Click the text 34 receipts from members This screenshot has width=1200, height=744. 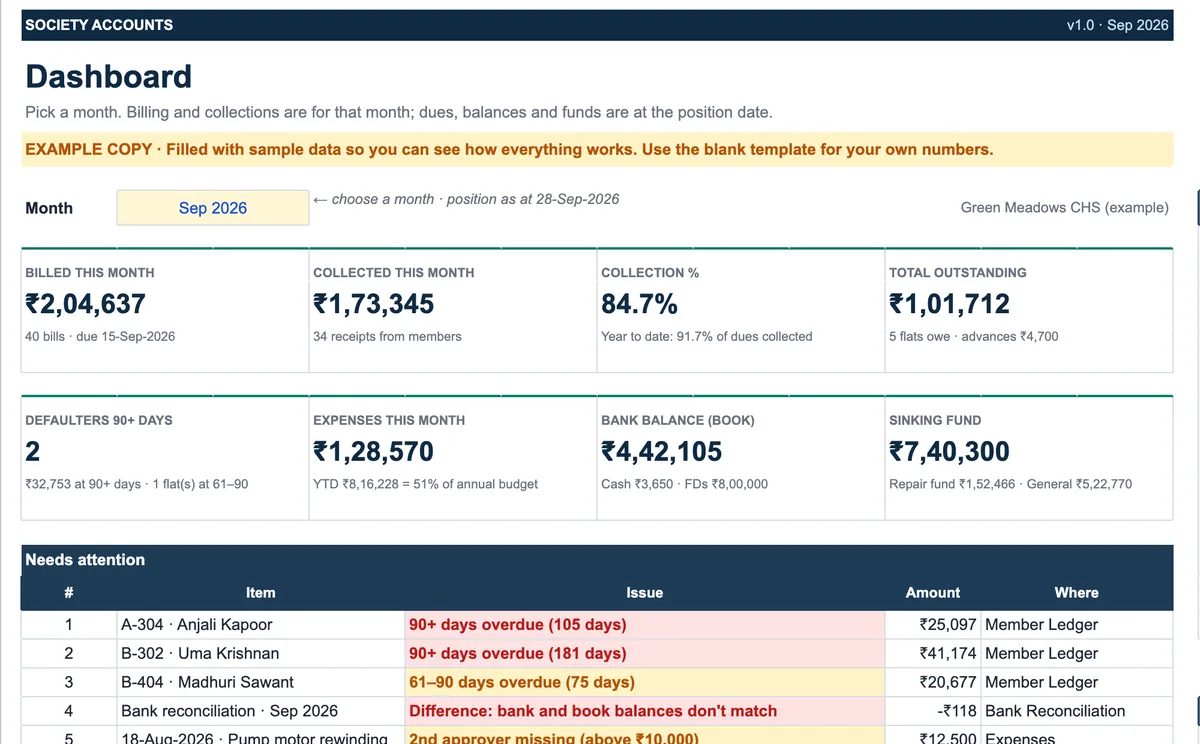387,336
